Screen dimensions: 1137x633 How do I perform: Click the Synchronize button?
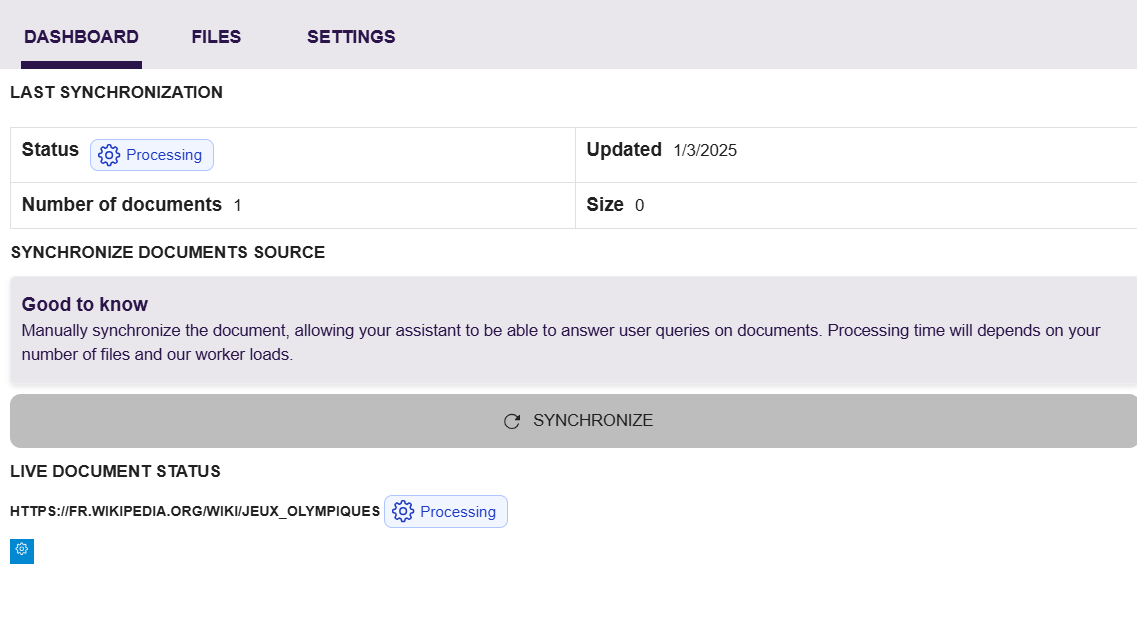574,421
